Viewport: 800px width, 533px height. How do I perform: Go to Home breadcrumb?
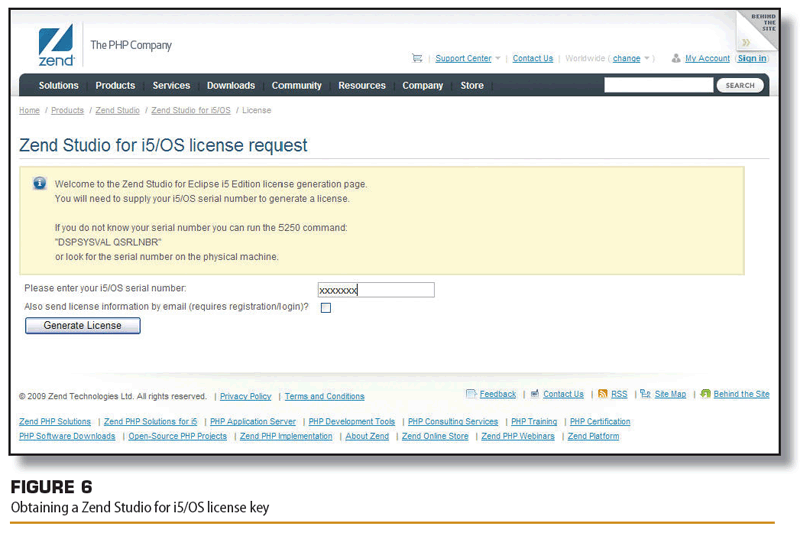pos(29,110)
